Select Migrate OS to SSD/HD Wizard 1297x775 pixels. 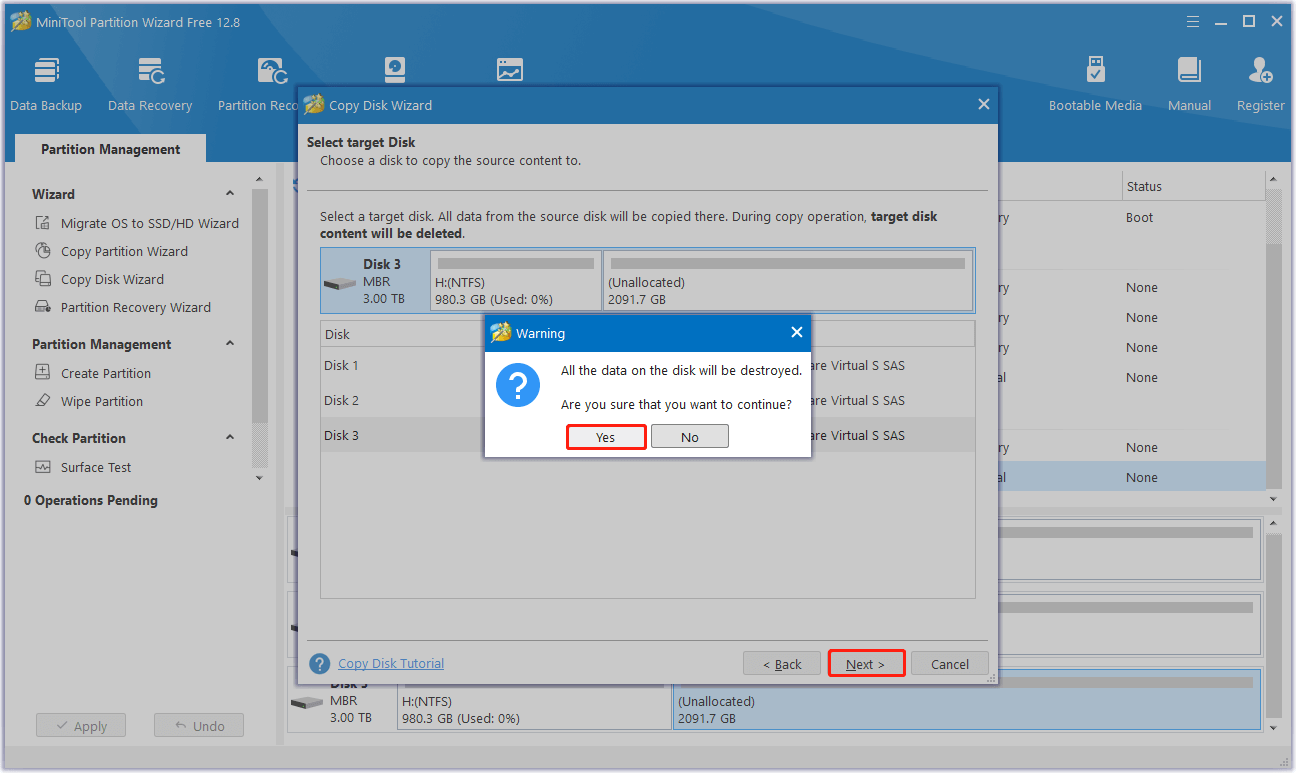point(150,223)
